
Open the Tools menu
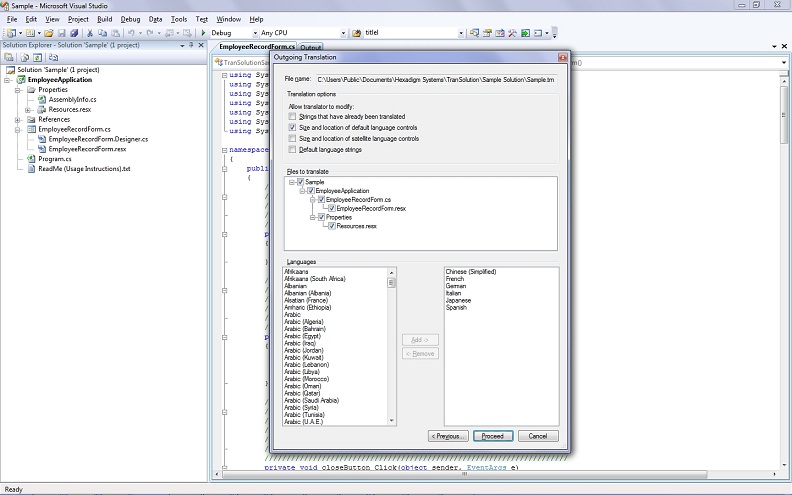[x=179, y=19]
